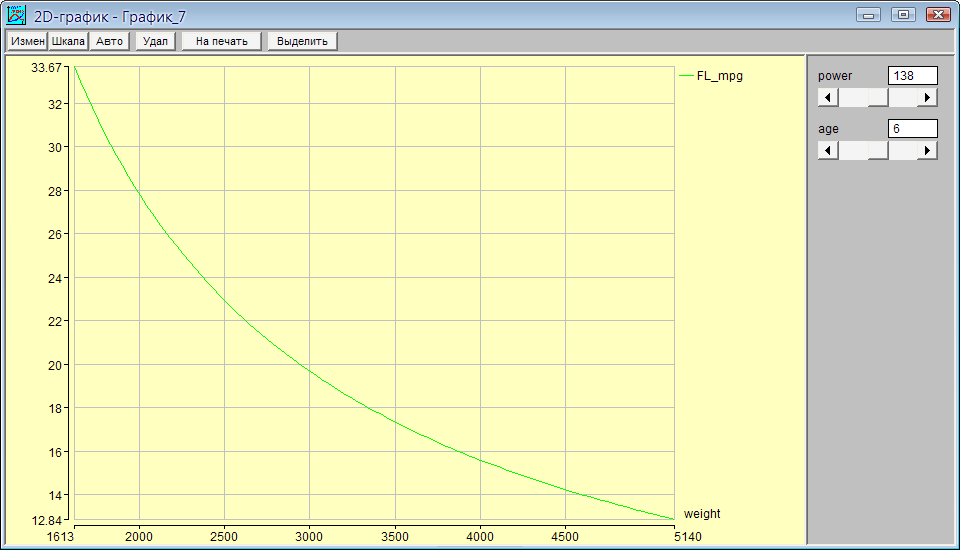The height and width of the screenshot is (550, 960).
Task: Apply auto-scaling with the Авто button
Action: click(x=110, y=41)
